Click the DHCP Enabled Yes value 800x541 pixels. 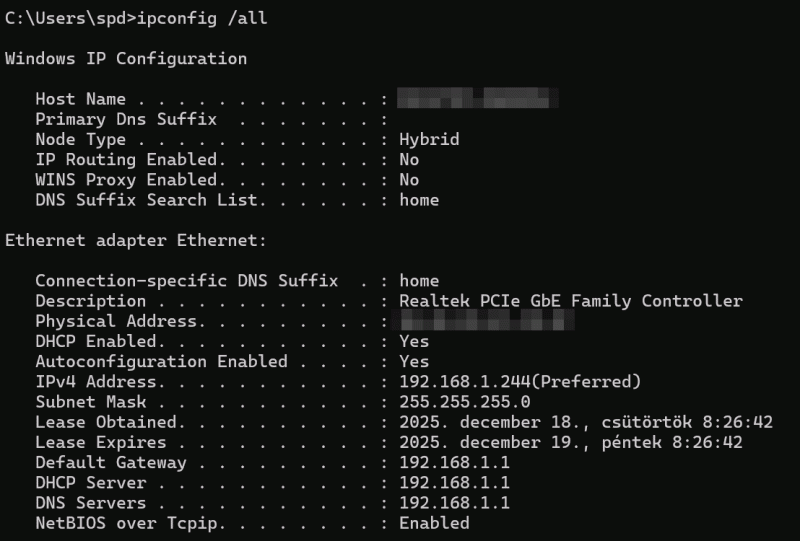point(414,341)
